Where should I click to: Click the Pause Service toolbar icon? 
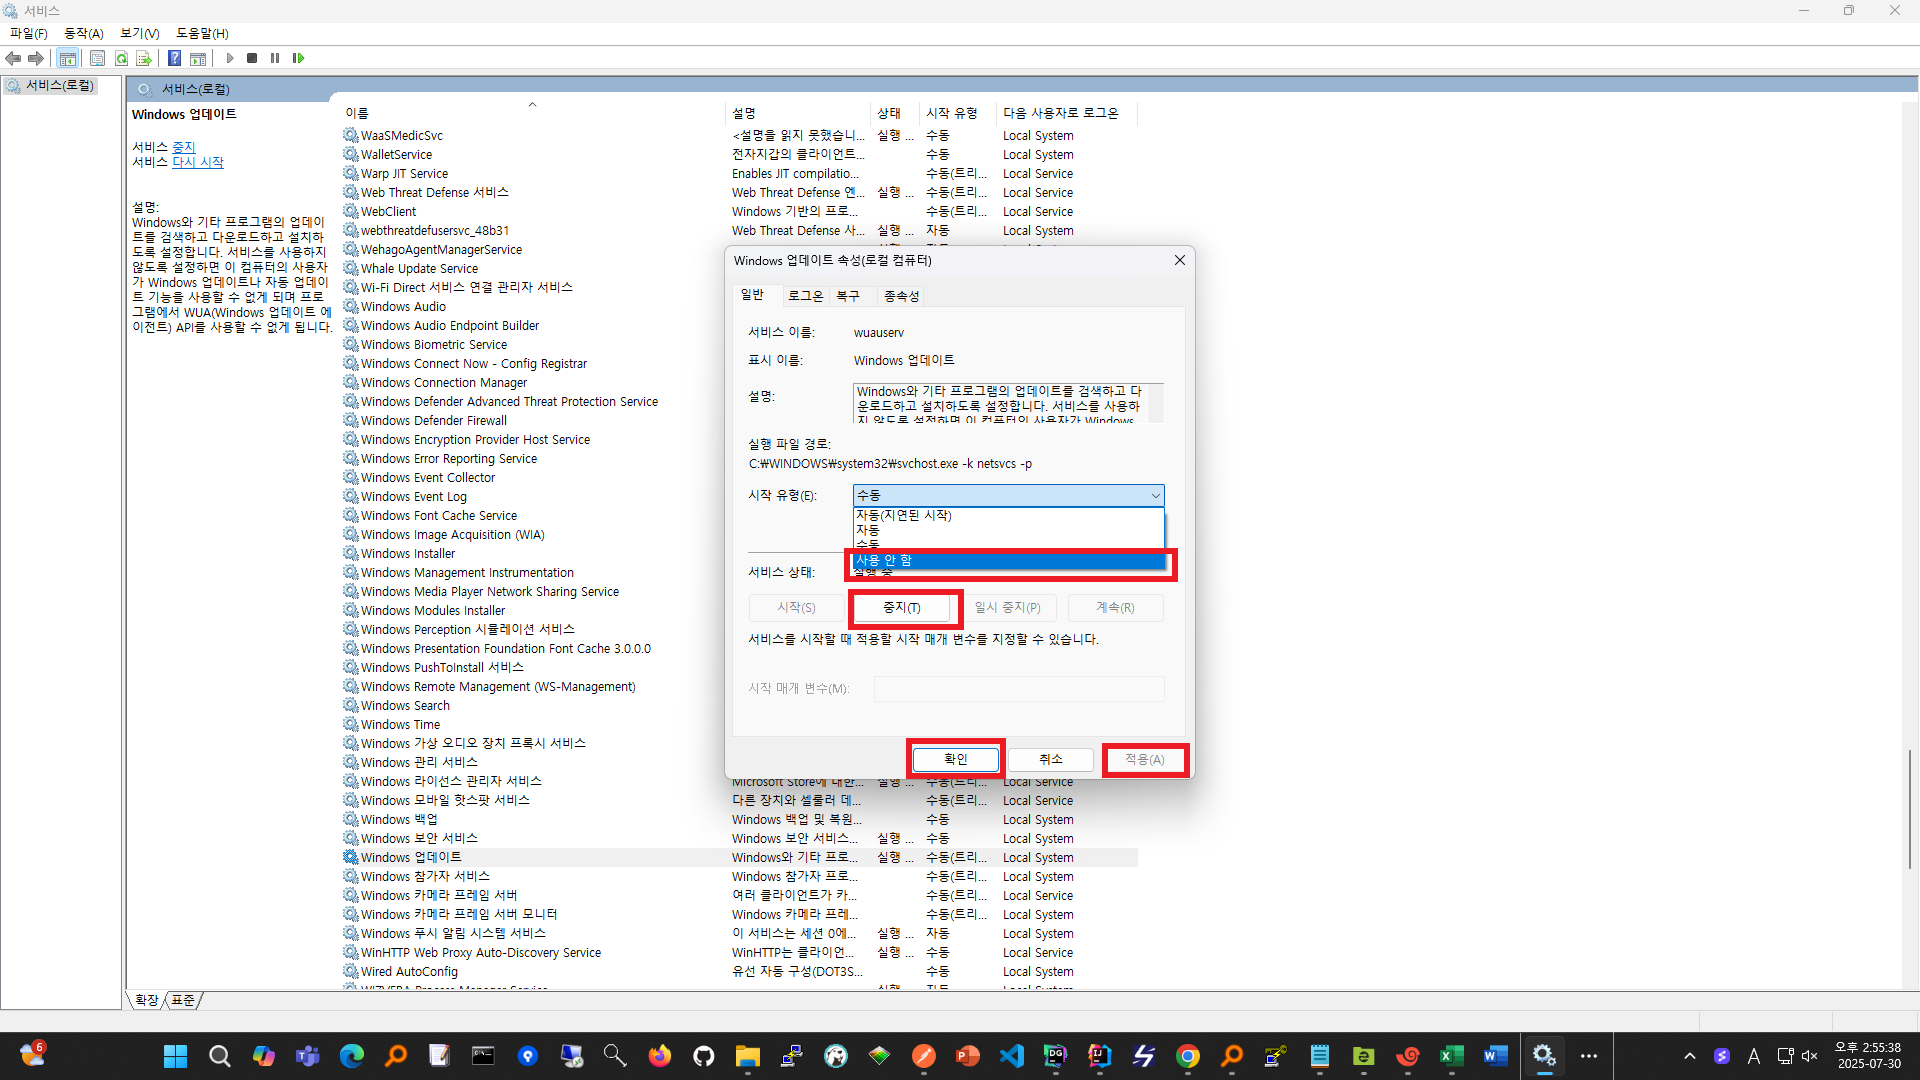click(275, 58)
